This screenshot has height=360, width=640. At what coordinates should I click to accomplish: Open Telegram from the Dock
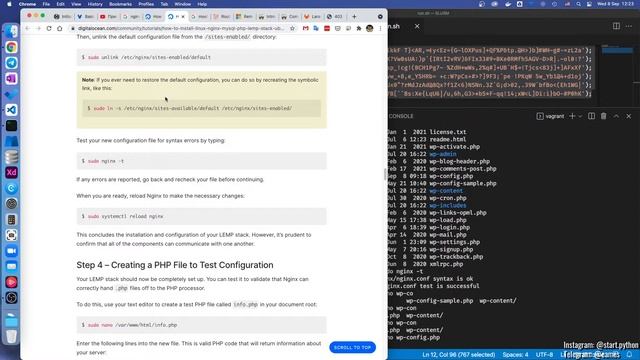pyautogui.click(x=11, y=63)
